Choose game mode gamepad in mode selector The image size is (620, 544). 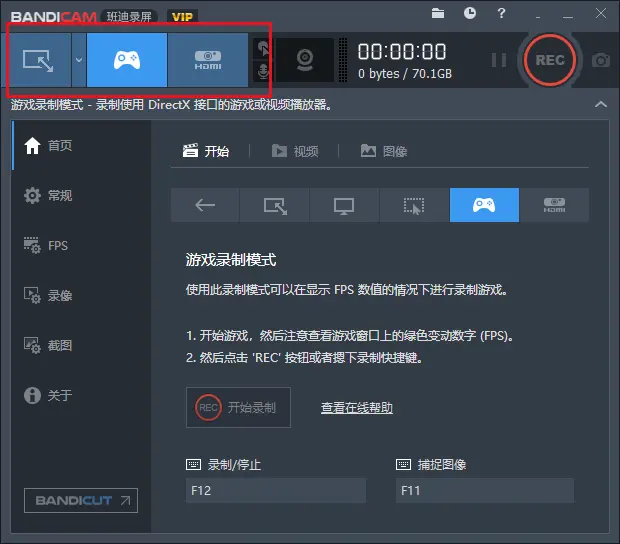tap(484, 205)
